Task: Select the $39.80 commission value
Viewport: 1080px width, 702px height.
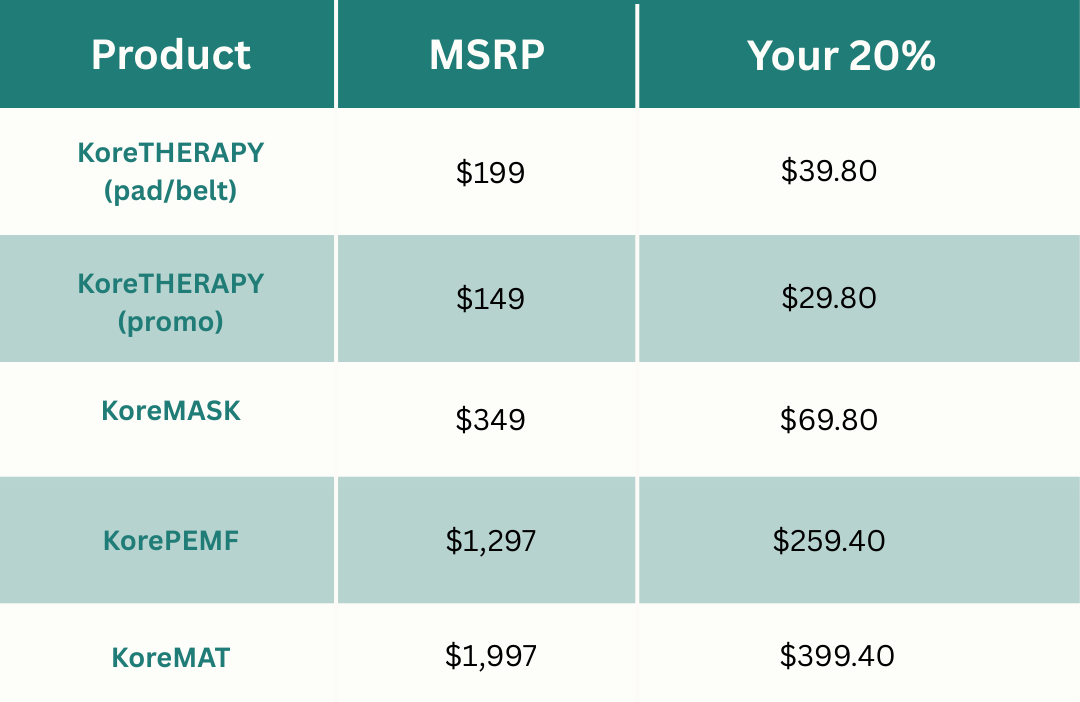Action: pyautogui.click(x=829, y=171)
